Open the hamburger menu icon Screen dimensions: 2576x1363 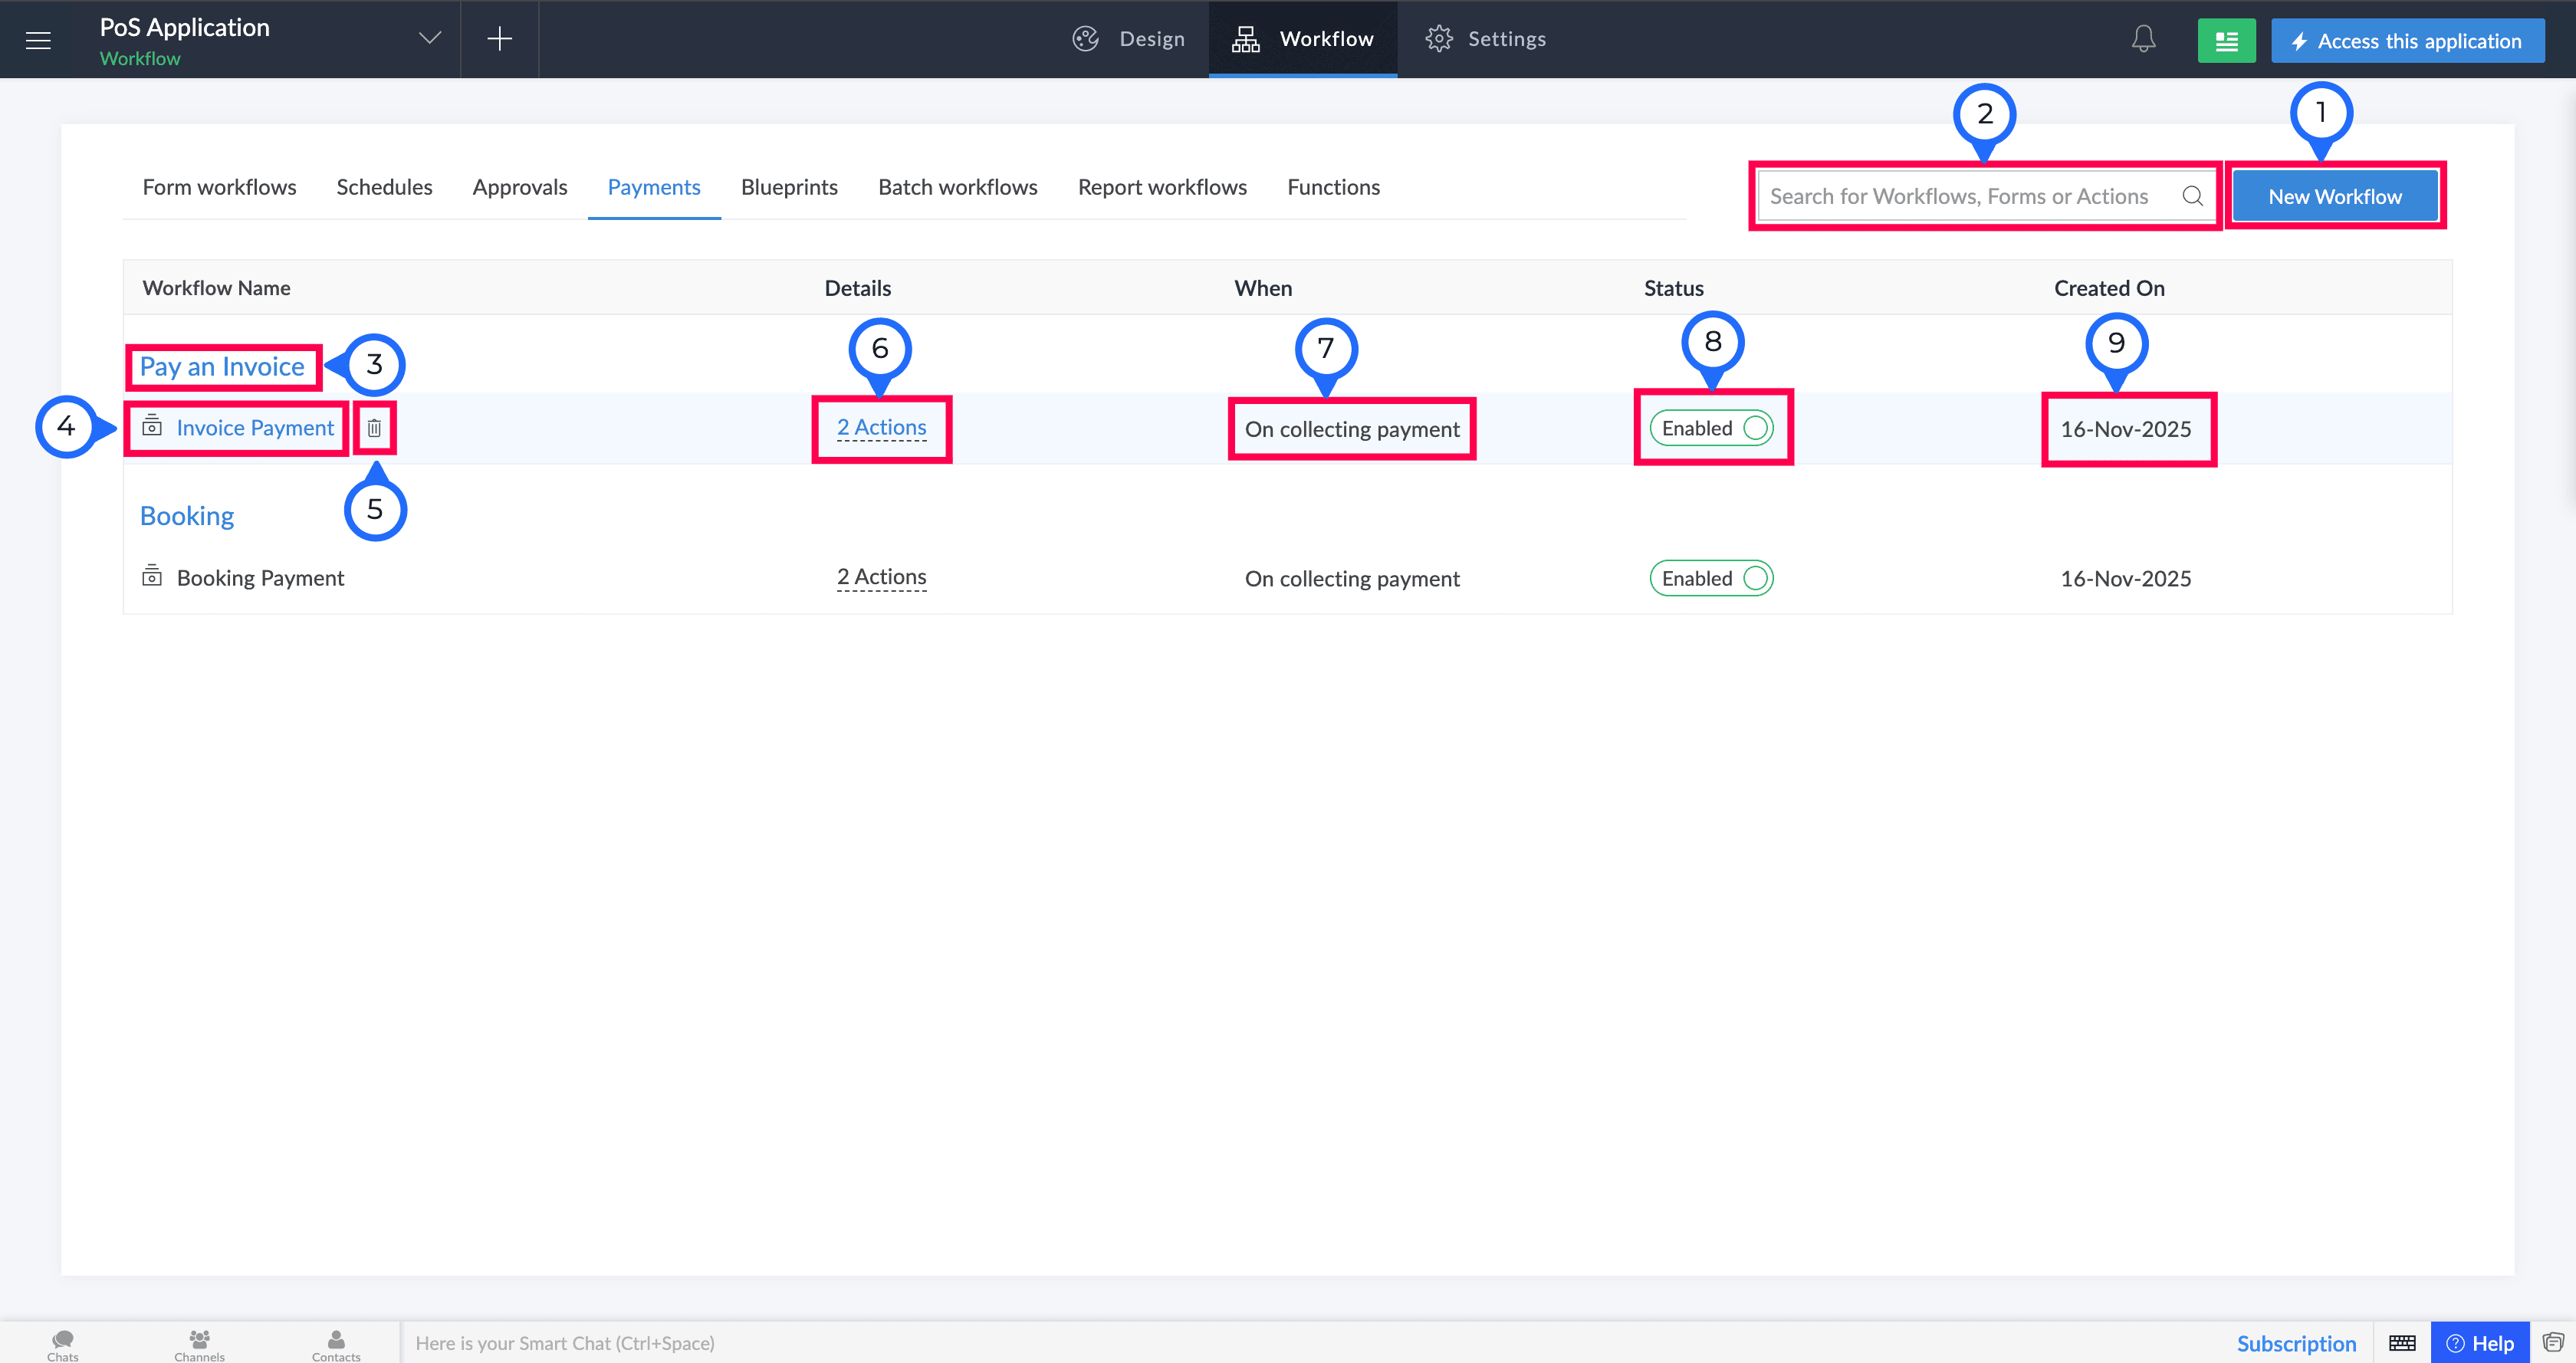[38, 40]
